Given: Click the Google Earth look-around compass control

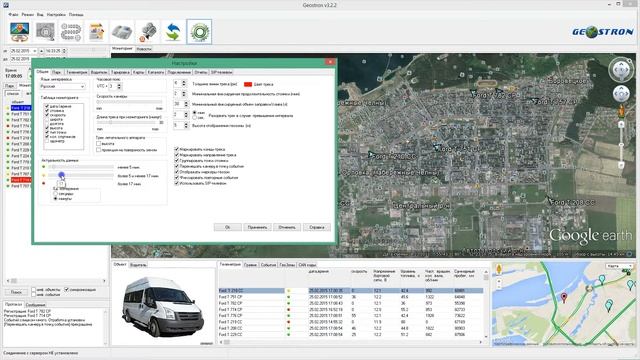Looking at the screenshot, I should pos(621,70).
